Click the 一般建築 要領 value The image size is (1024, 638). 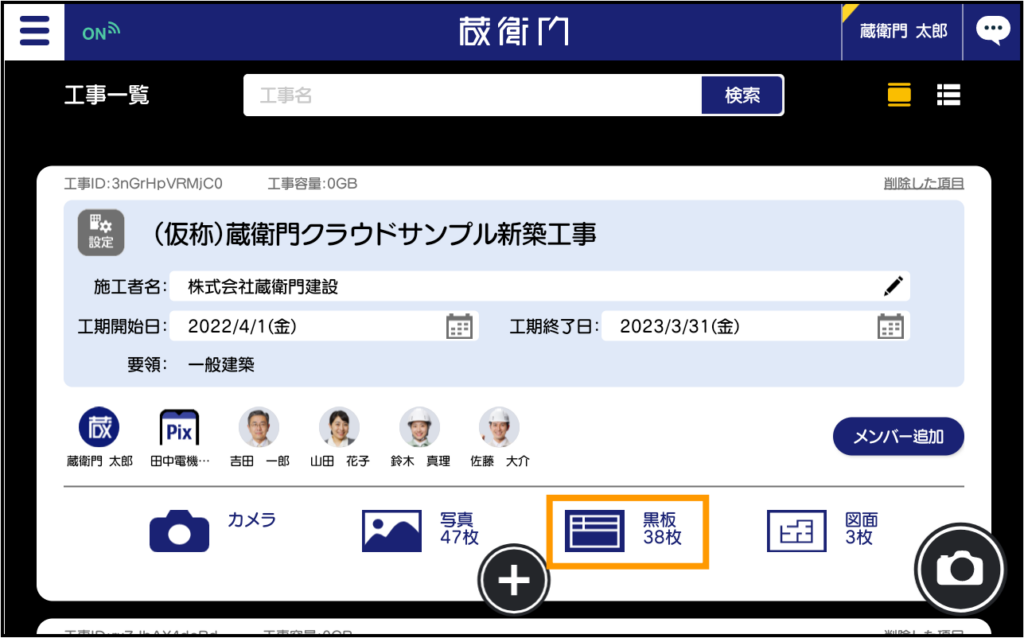click(221, 365)
